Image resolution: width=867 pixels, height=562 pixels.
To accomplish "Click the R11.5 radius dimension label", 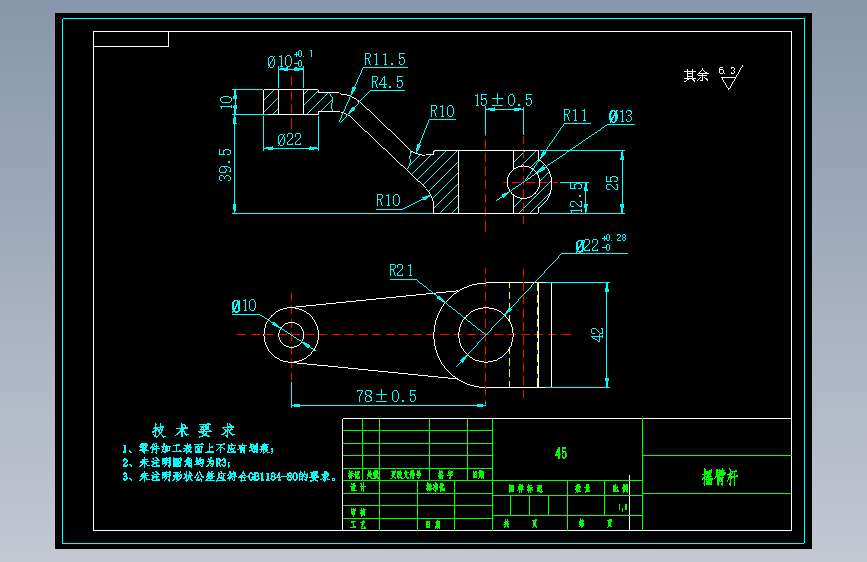I will pyautogui.click(x=385, y=59).
